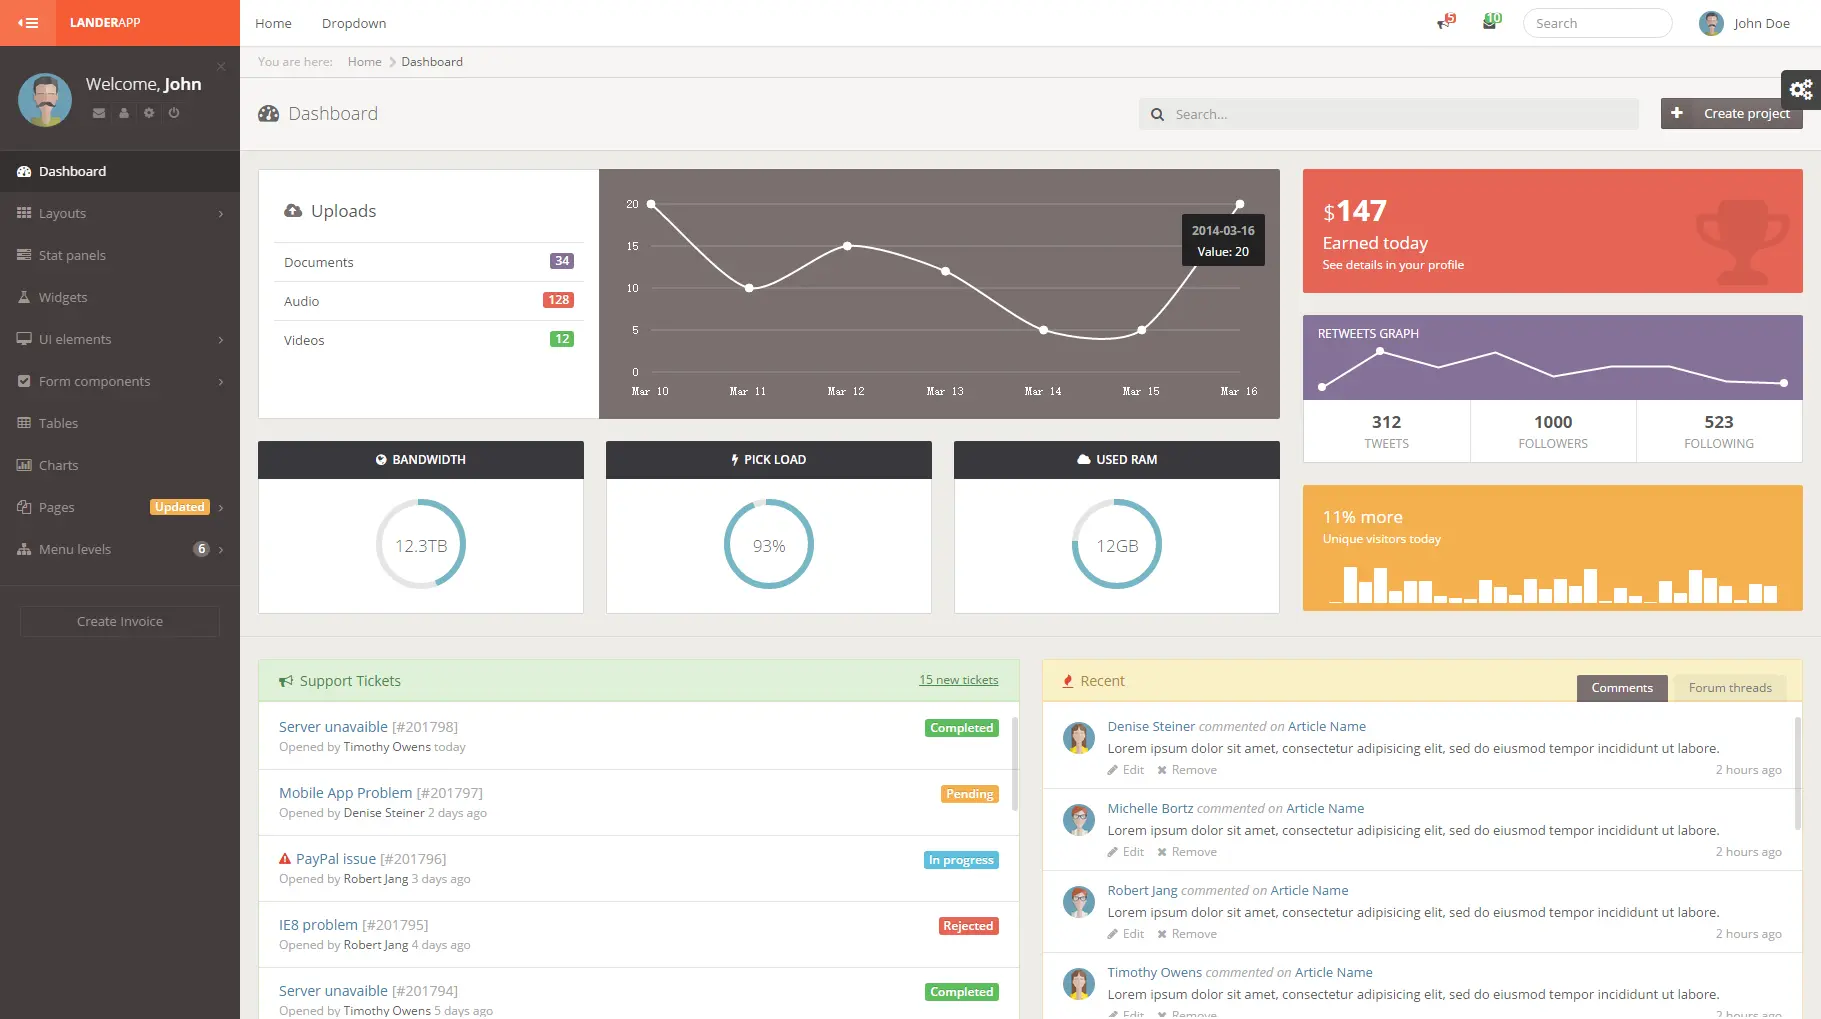Click See details in your profile
Screen dimensions: 1821x1019
(x=1393, y=265)
